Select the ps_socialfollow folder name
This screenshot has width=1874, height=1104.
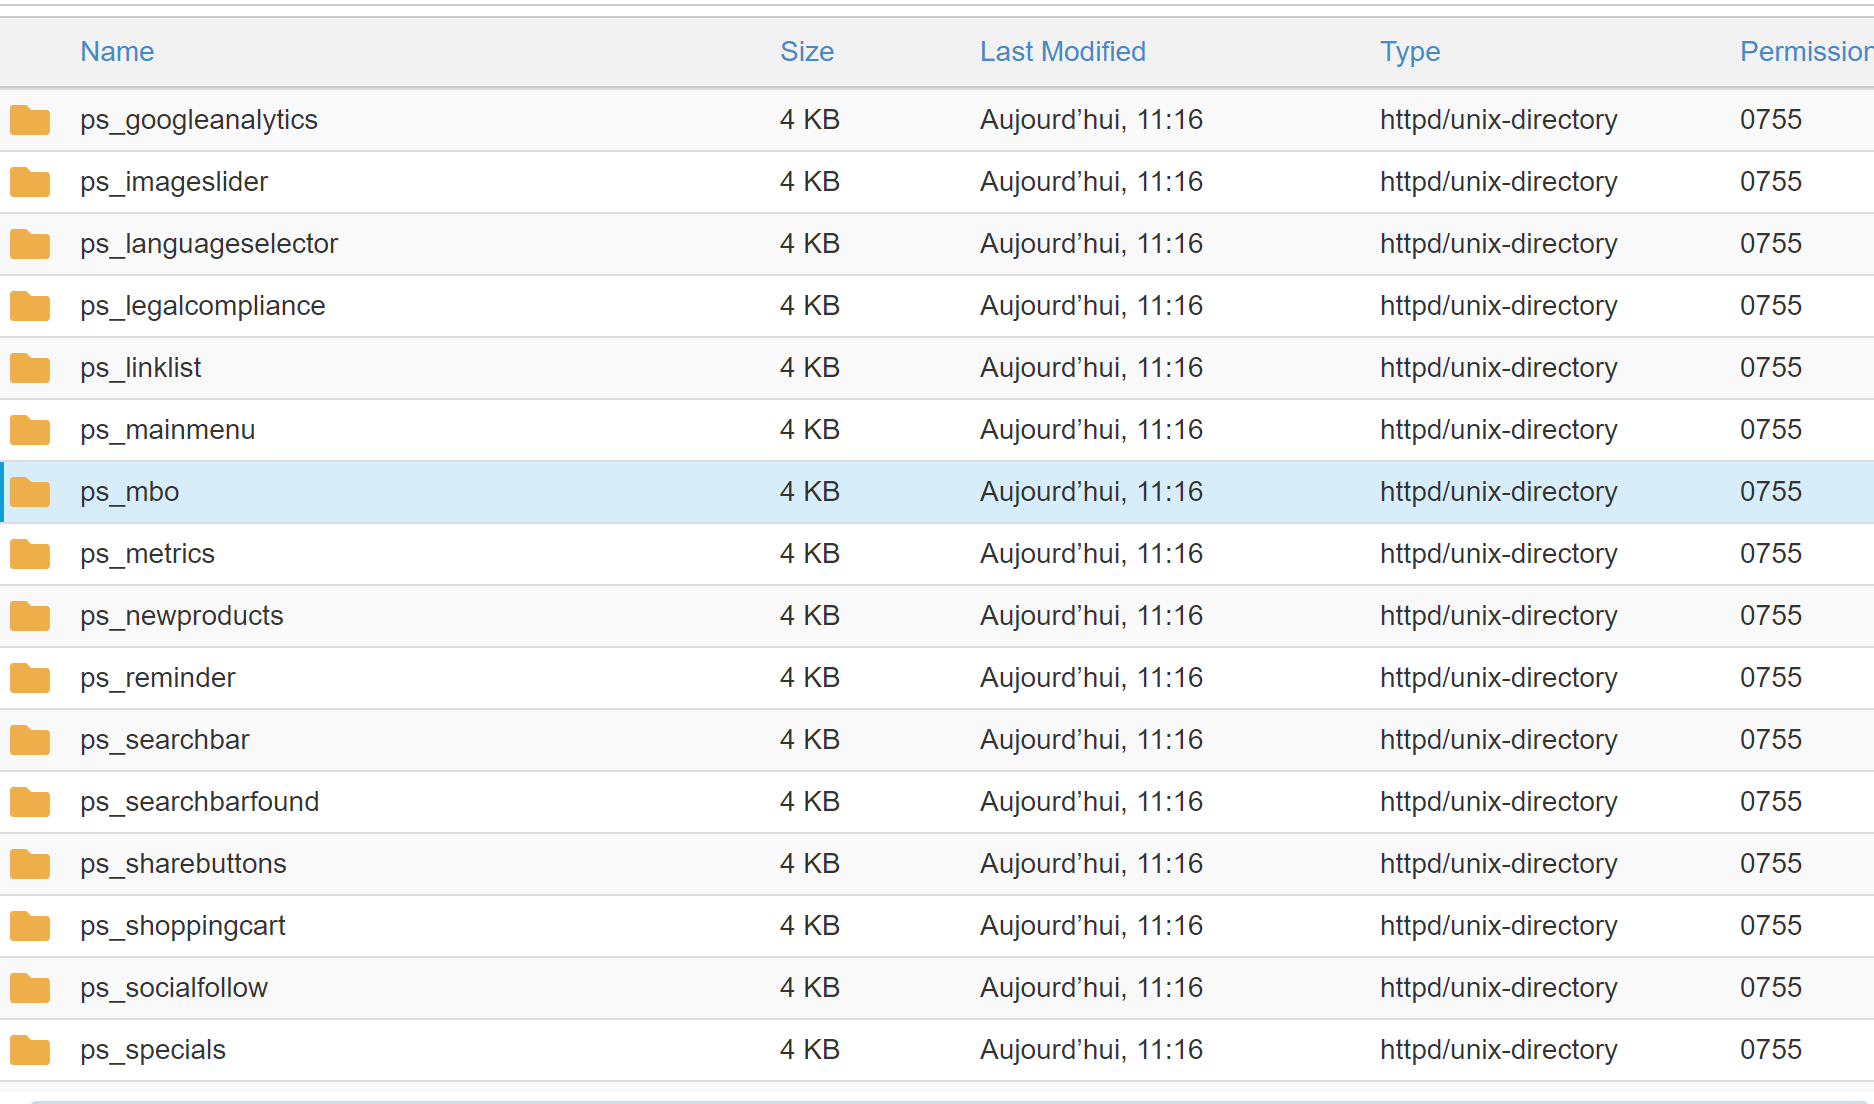[x=174, y=988]
